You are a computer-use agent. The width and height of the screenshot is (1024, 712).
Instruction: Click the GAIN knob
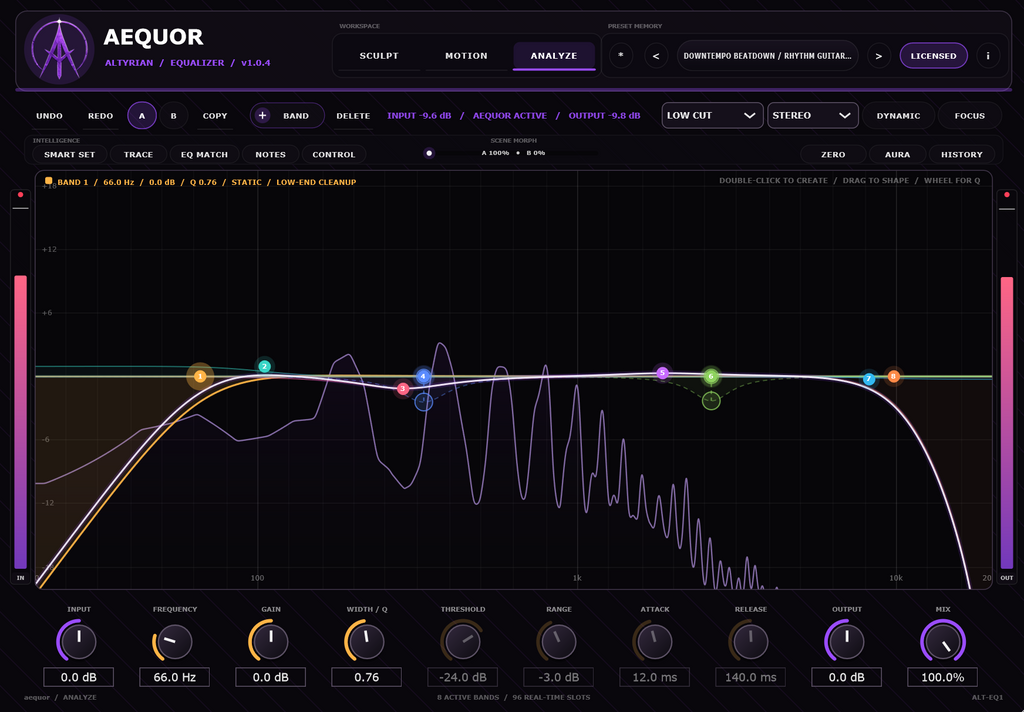click(271, 641)
